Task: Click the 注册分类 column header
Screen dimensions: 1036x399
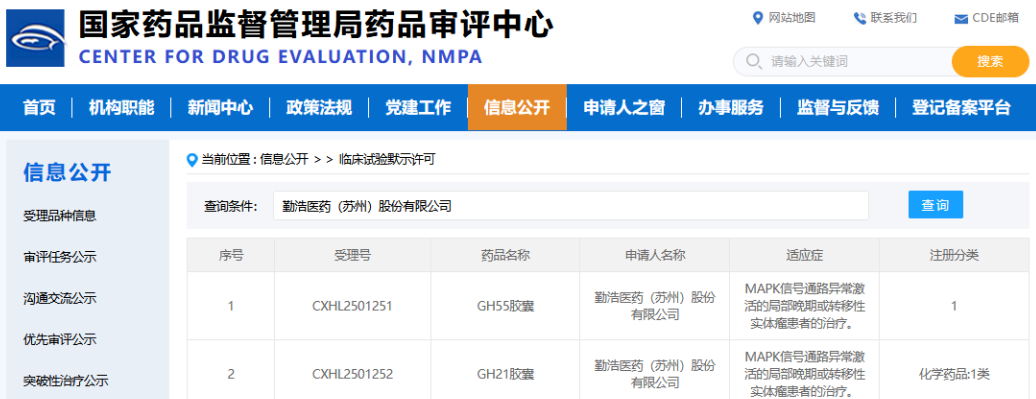Action: click(954, 255)
